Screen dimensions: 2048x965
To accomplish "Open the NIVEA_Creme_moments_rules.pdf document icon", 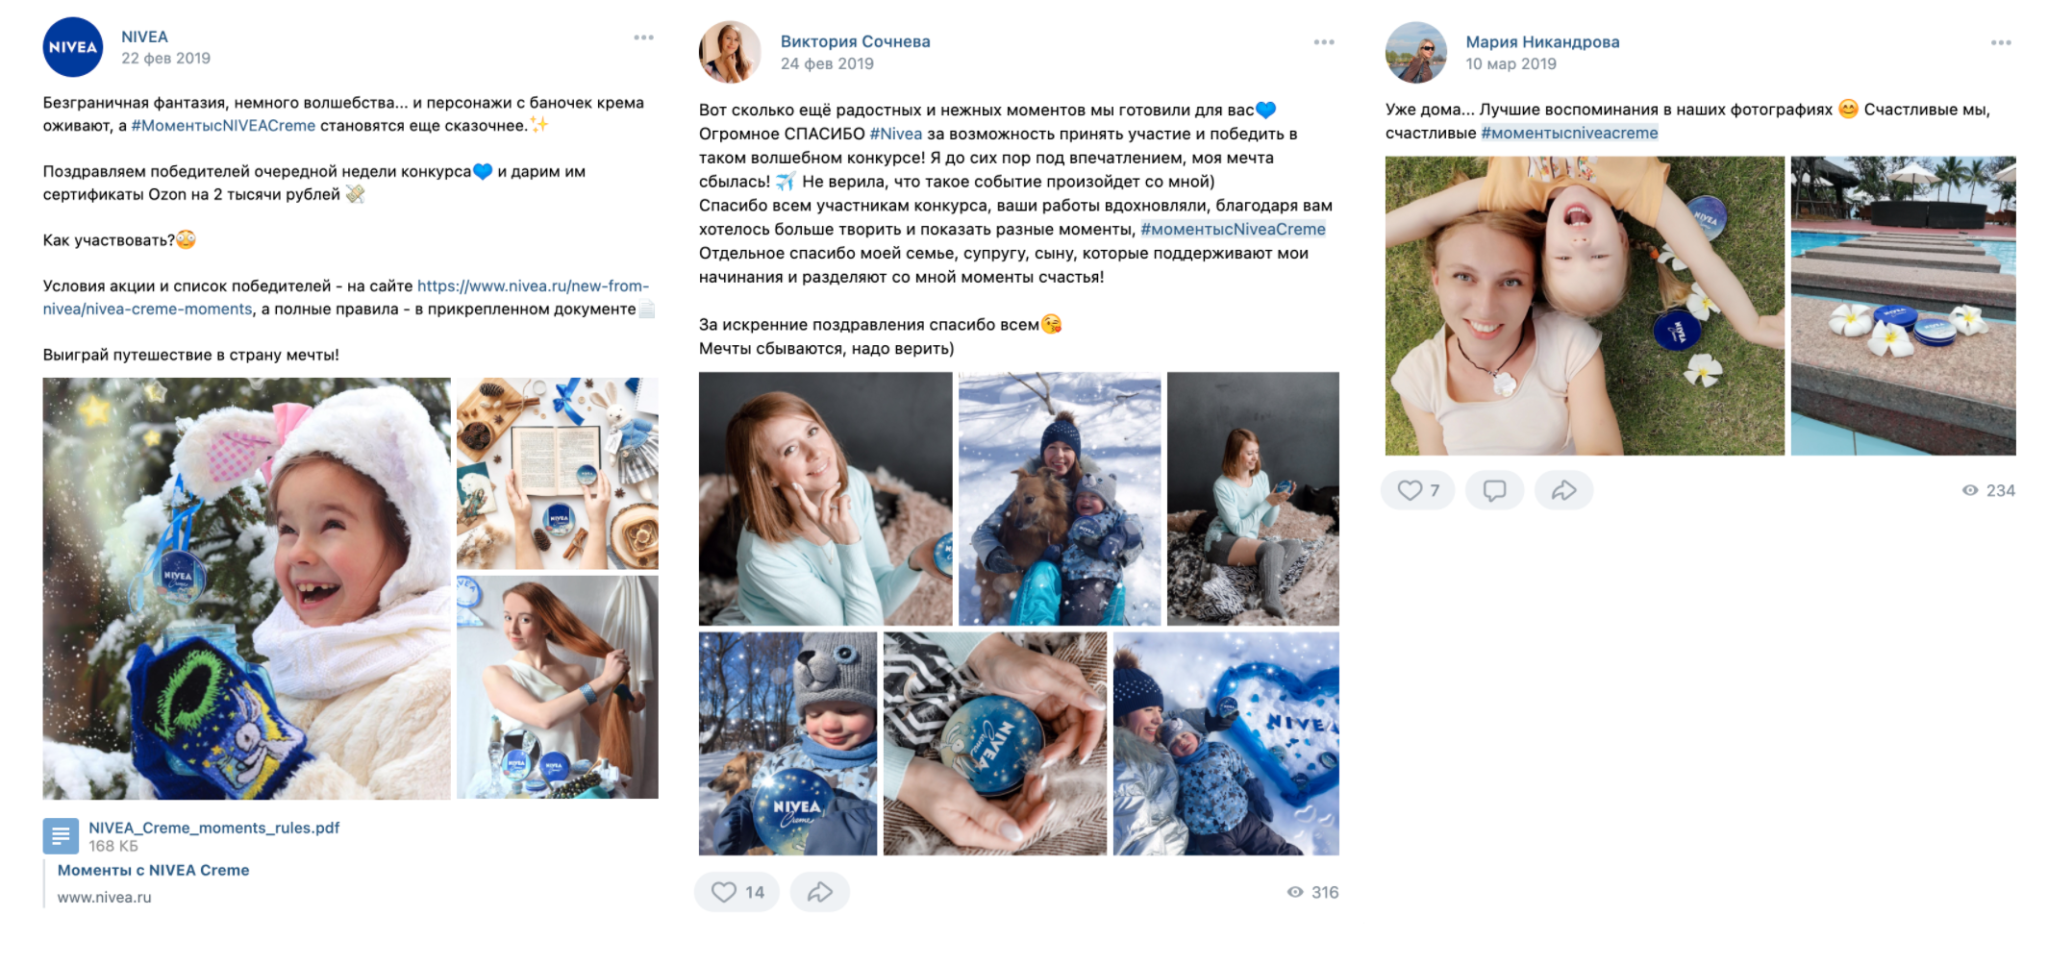I will point(60,835).
